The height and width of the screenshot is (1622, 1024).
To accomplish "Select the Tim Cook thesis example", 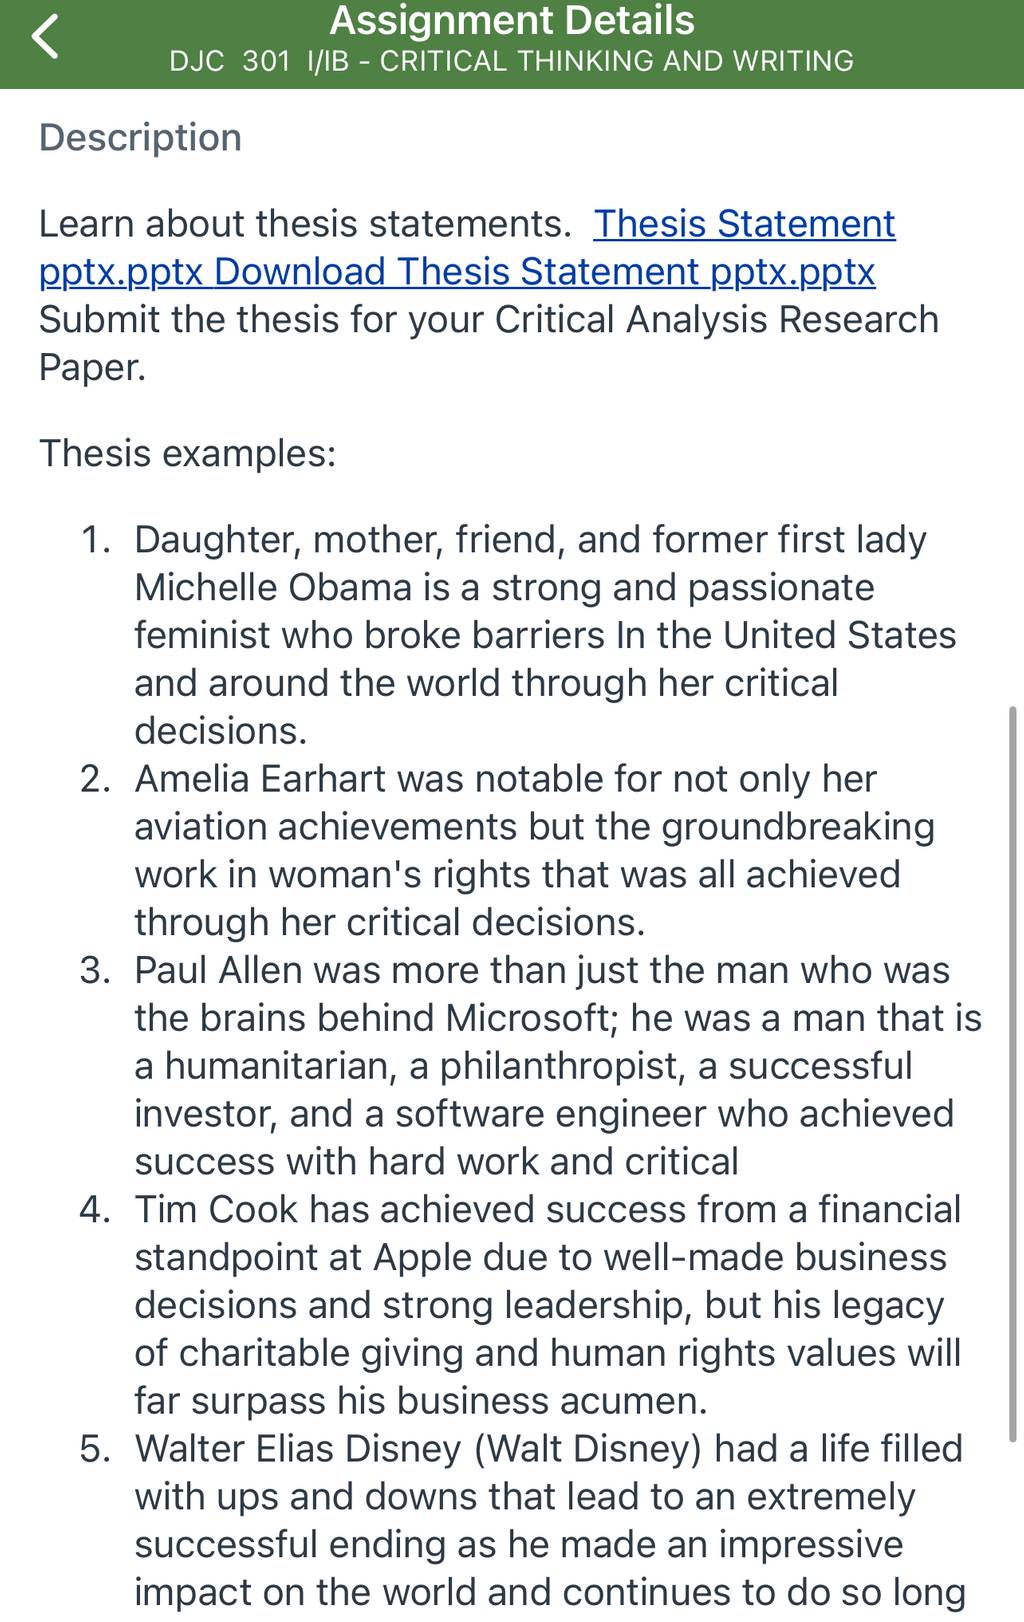I will pyautogui.click(x=548, y=1305).
